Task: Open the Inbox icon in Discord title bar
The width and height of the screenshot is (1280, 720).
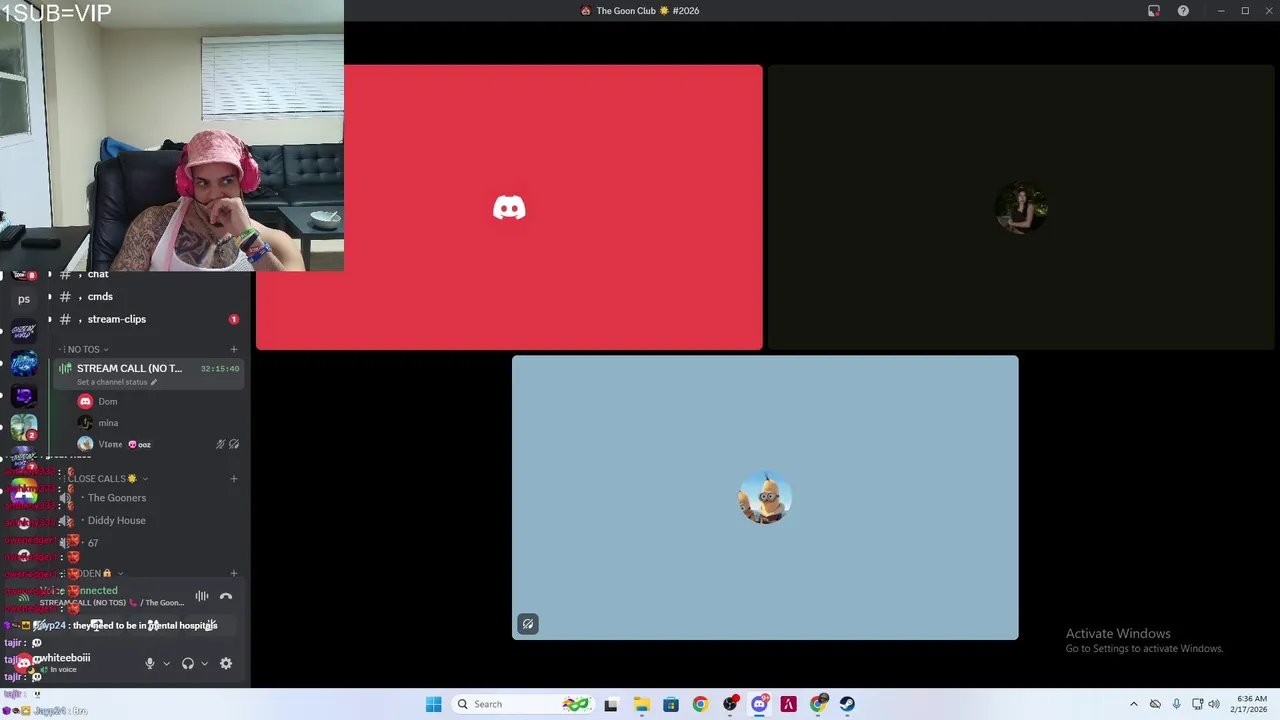Action: 1154,11
